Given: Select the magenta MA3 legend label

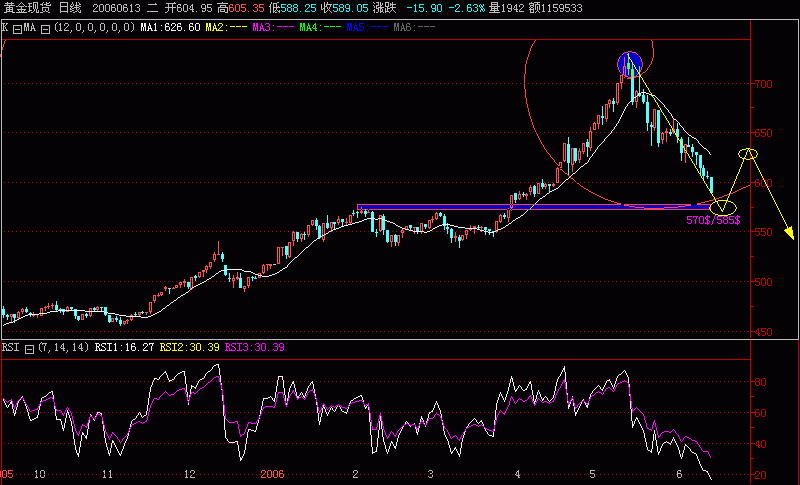Looking at the screenshot, I should (x=273, y=28).
